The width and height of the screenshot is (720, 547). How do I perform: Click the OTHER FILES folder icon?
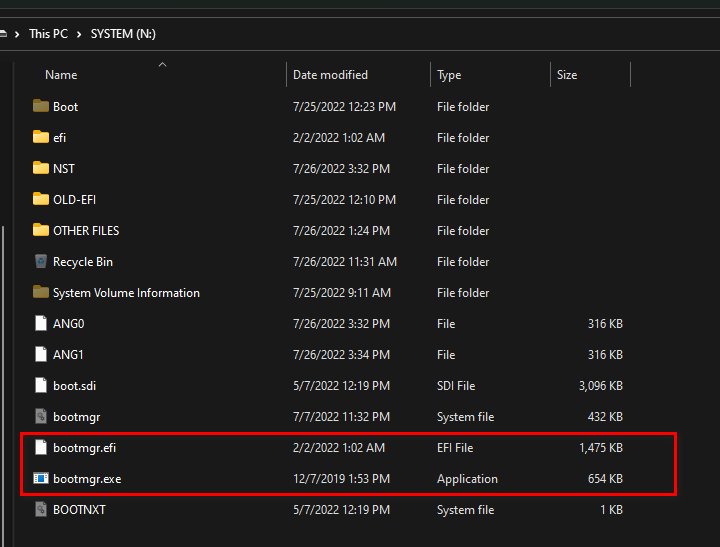pyautogui.click(x=41, y=230)
